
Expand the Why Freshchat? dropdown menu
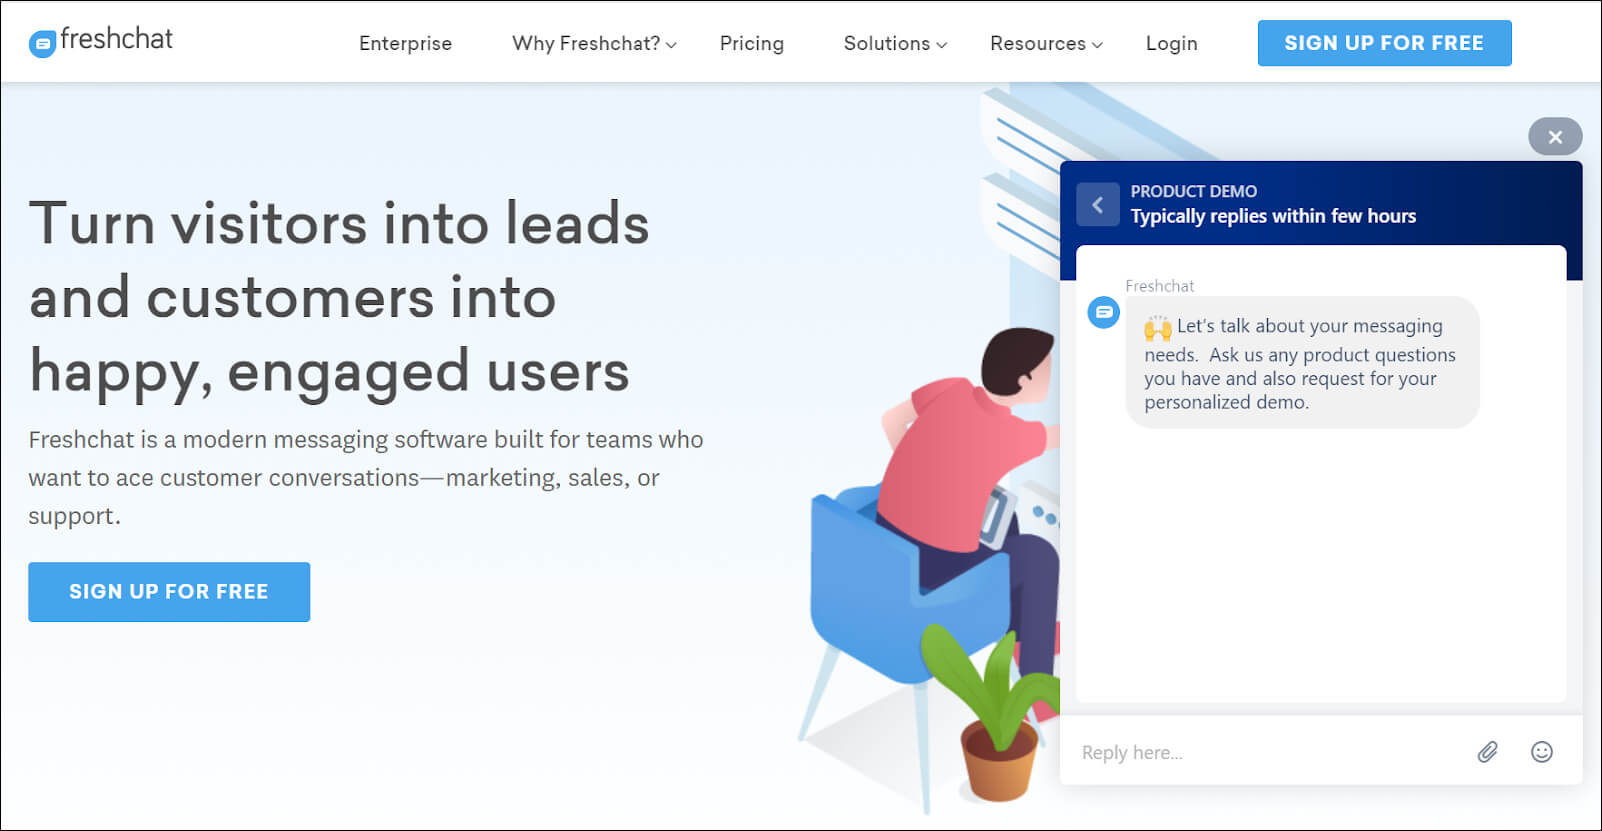pyautogui.click(x=594, y=44)
